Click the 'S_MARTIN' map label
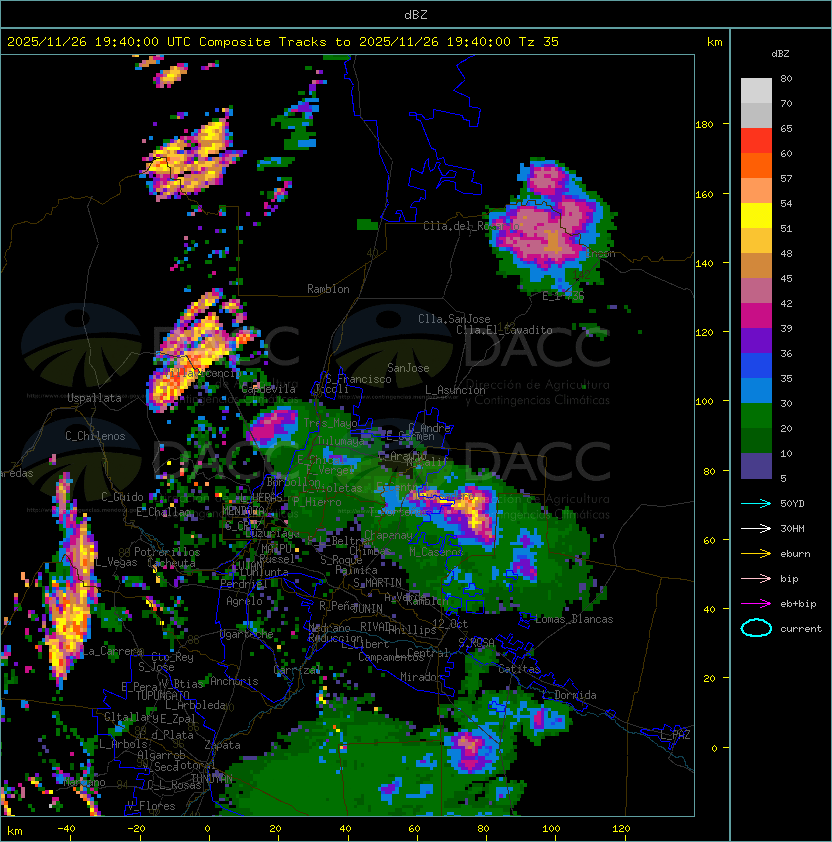This screenshot has height=842, width=832. pos(377,583)
